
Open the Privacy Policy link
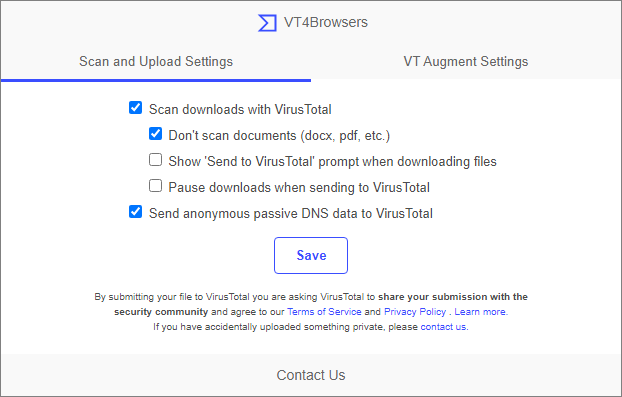tap(415, 312)
